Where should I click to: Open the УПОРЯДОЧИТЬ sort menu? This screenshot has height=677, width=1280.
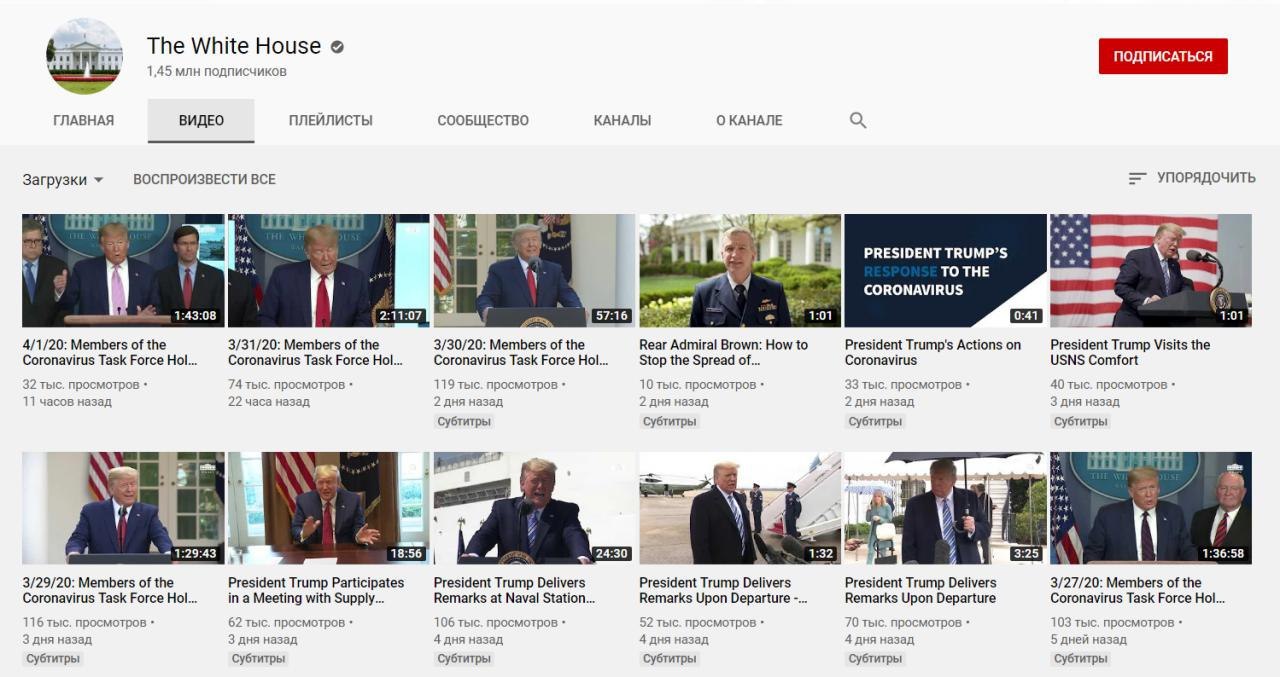[x=1191, y=178]
